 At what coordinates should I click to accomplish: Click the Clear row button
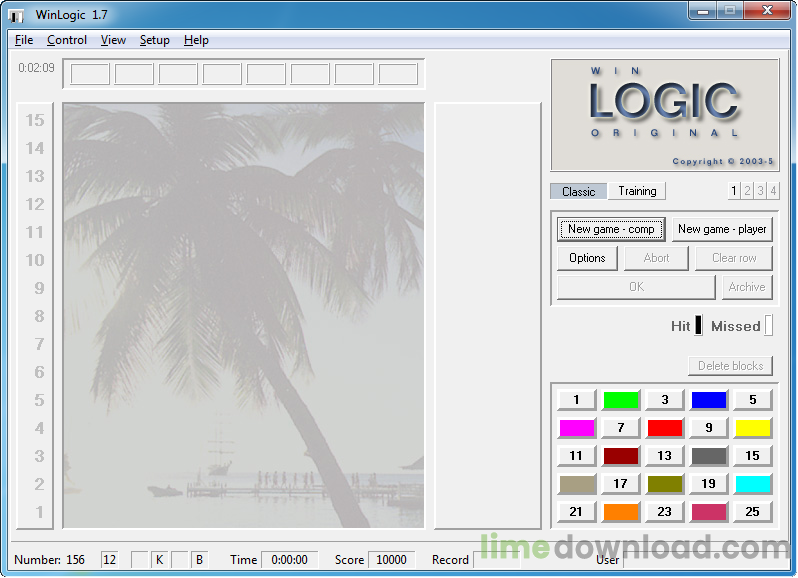(x=733, y=258)
